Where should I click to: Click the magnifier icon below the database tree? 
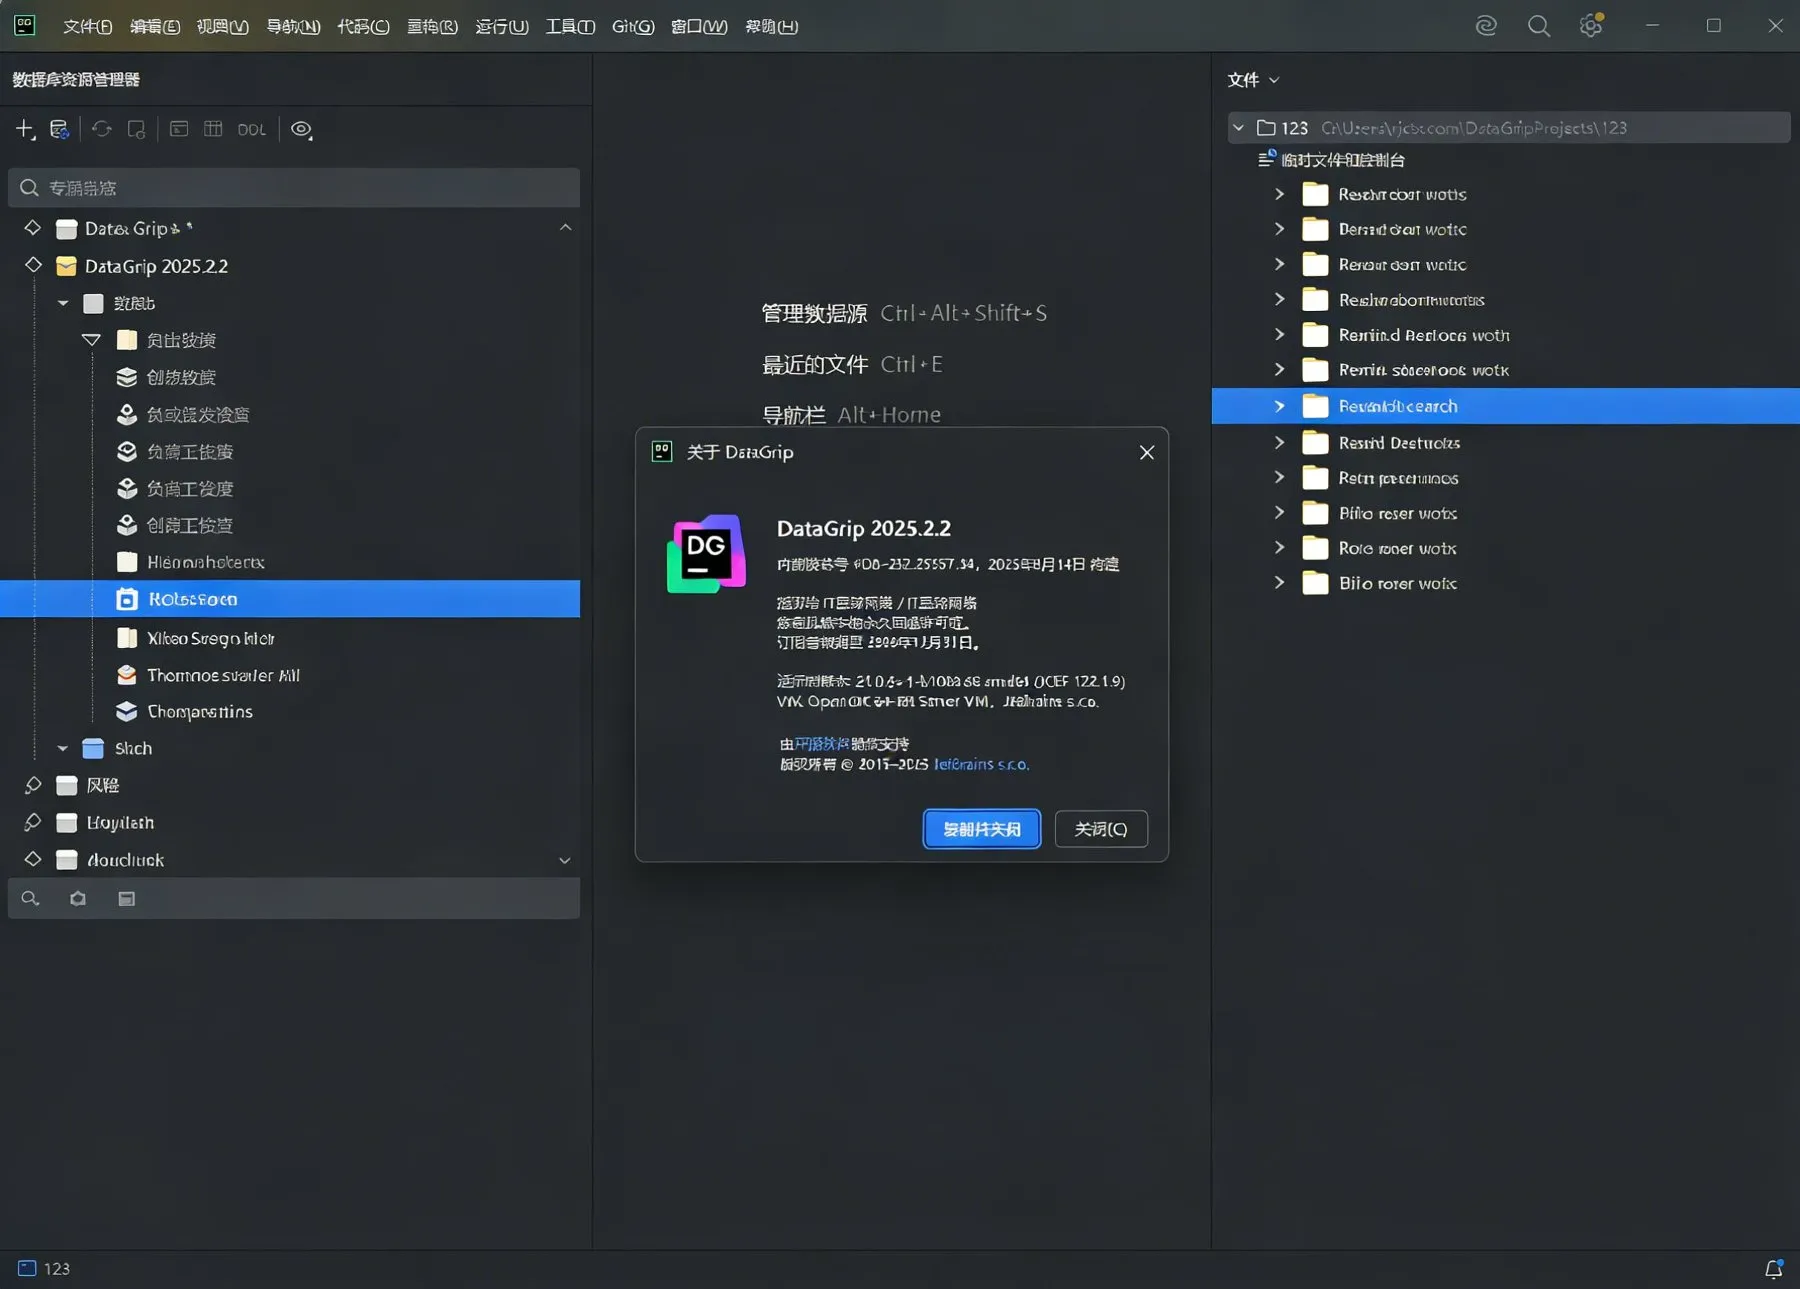[30, 898]
